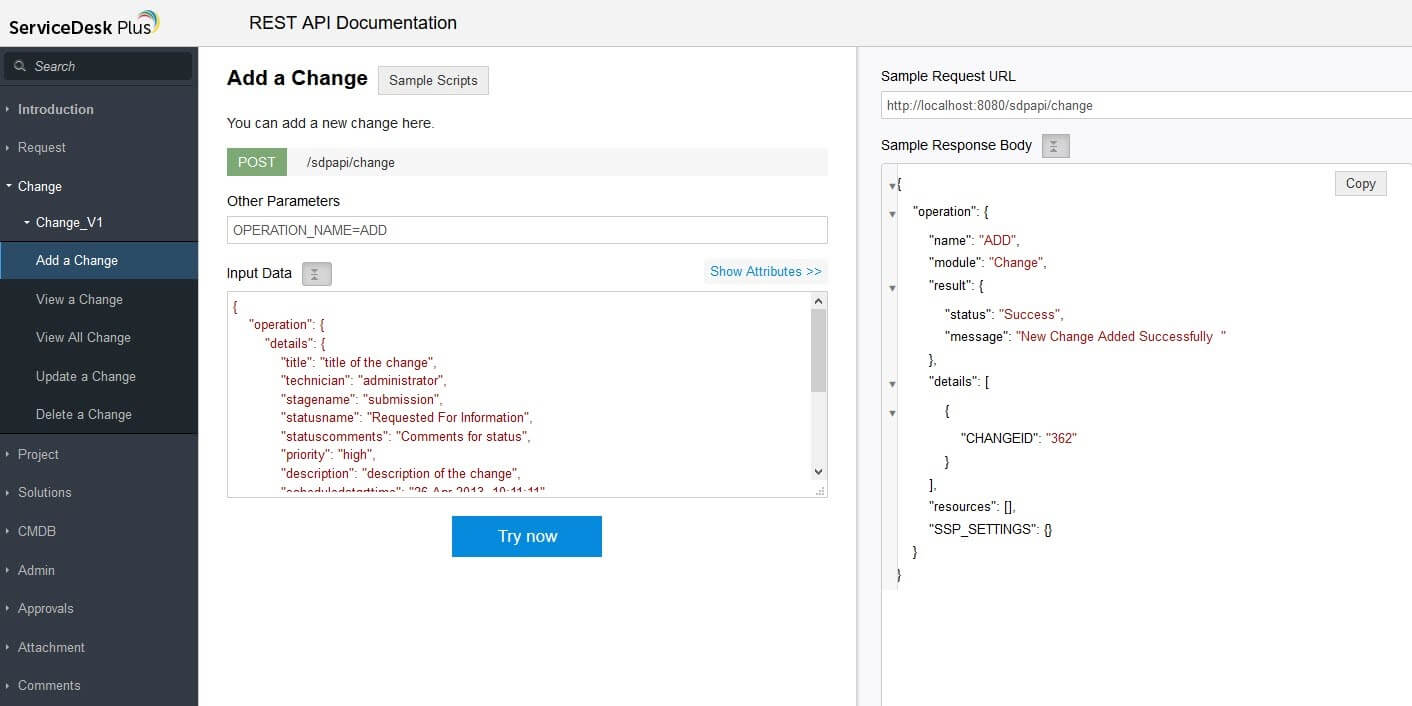Screen dimensions: 1412x706
Task: Click the Input Data scrollbar thumb
Action: click(x=818, y=350)
